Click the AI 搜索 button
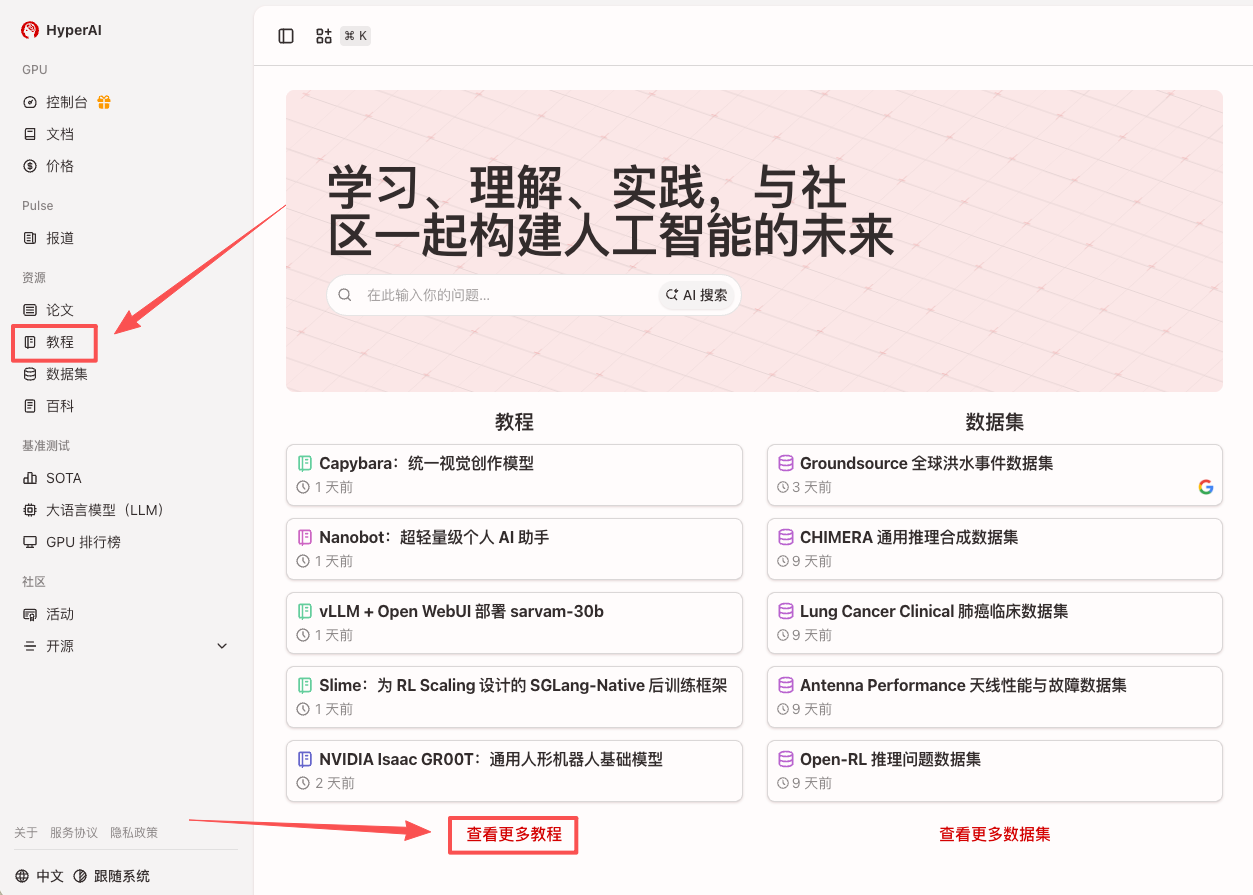The image size is (1253, 895). 697,295
